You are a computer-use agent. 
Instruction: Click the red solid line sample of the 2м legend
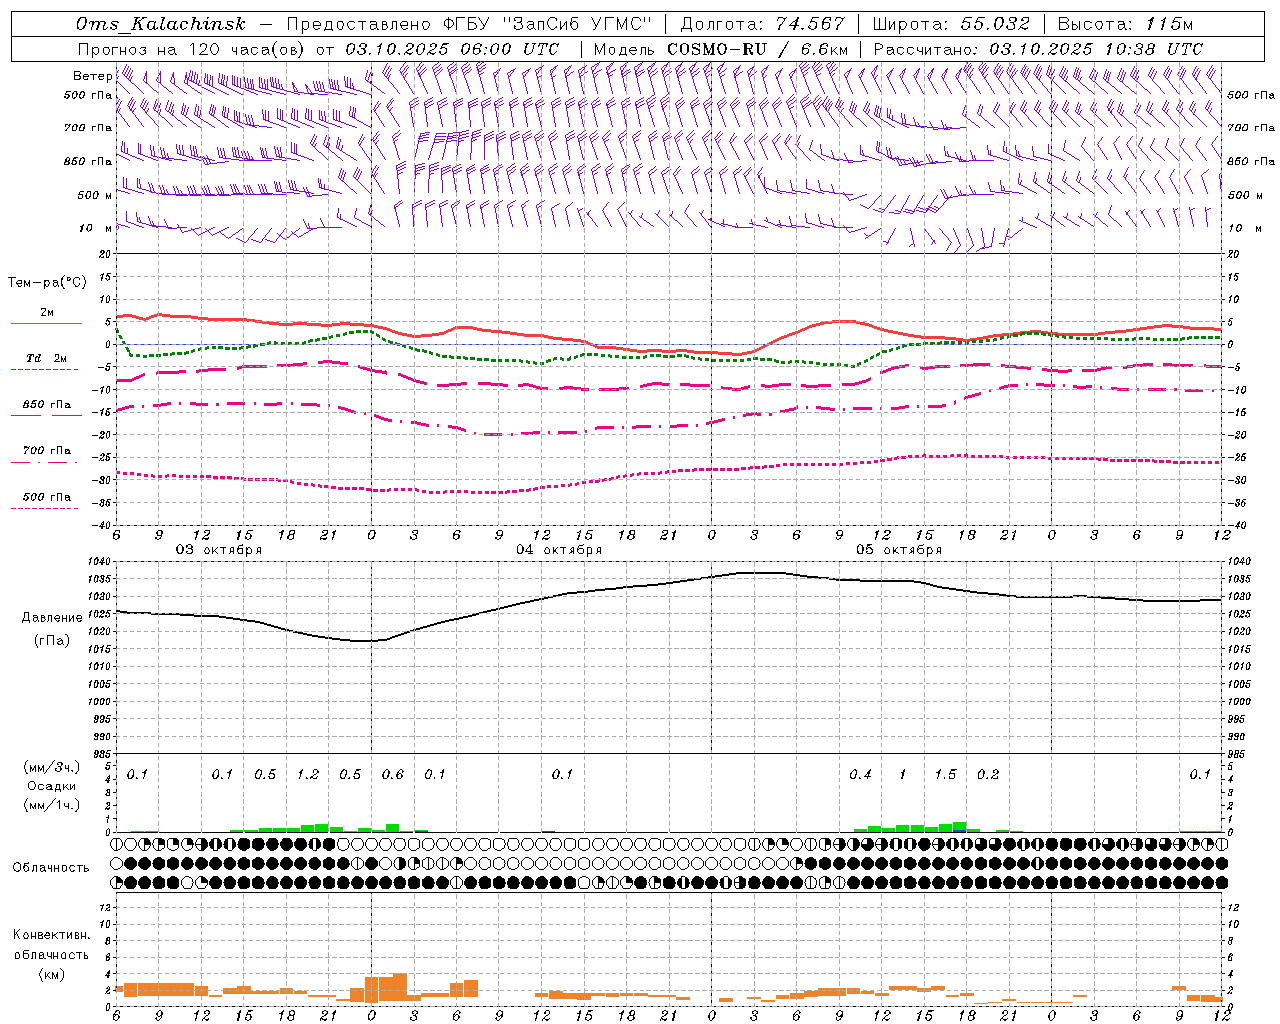click(x=46, y=324)
